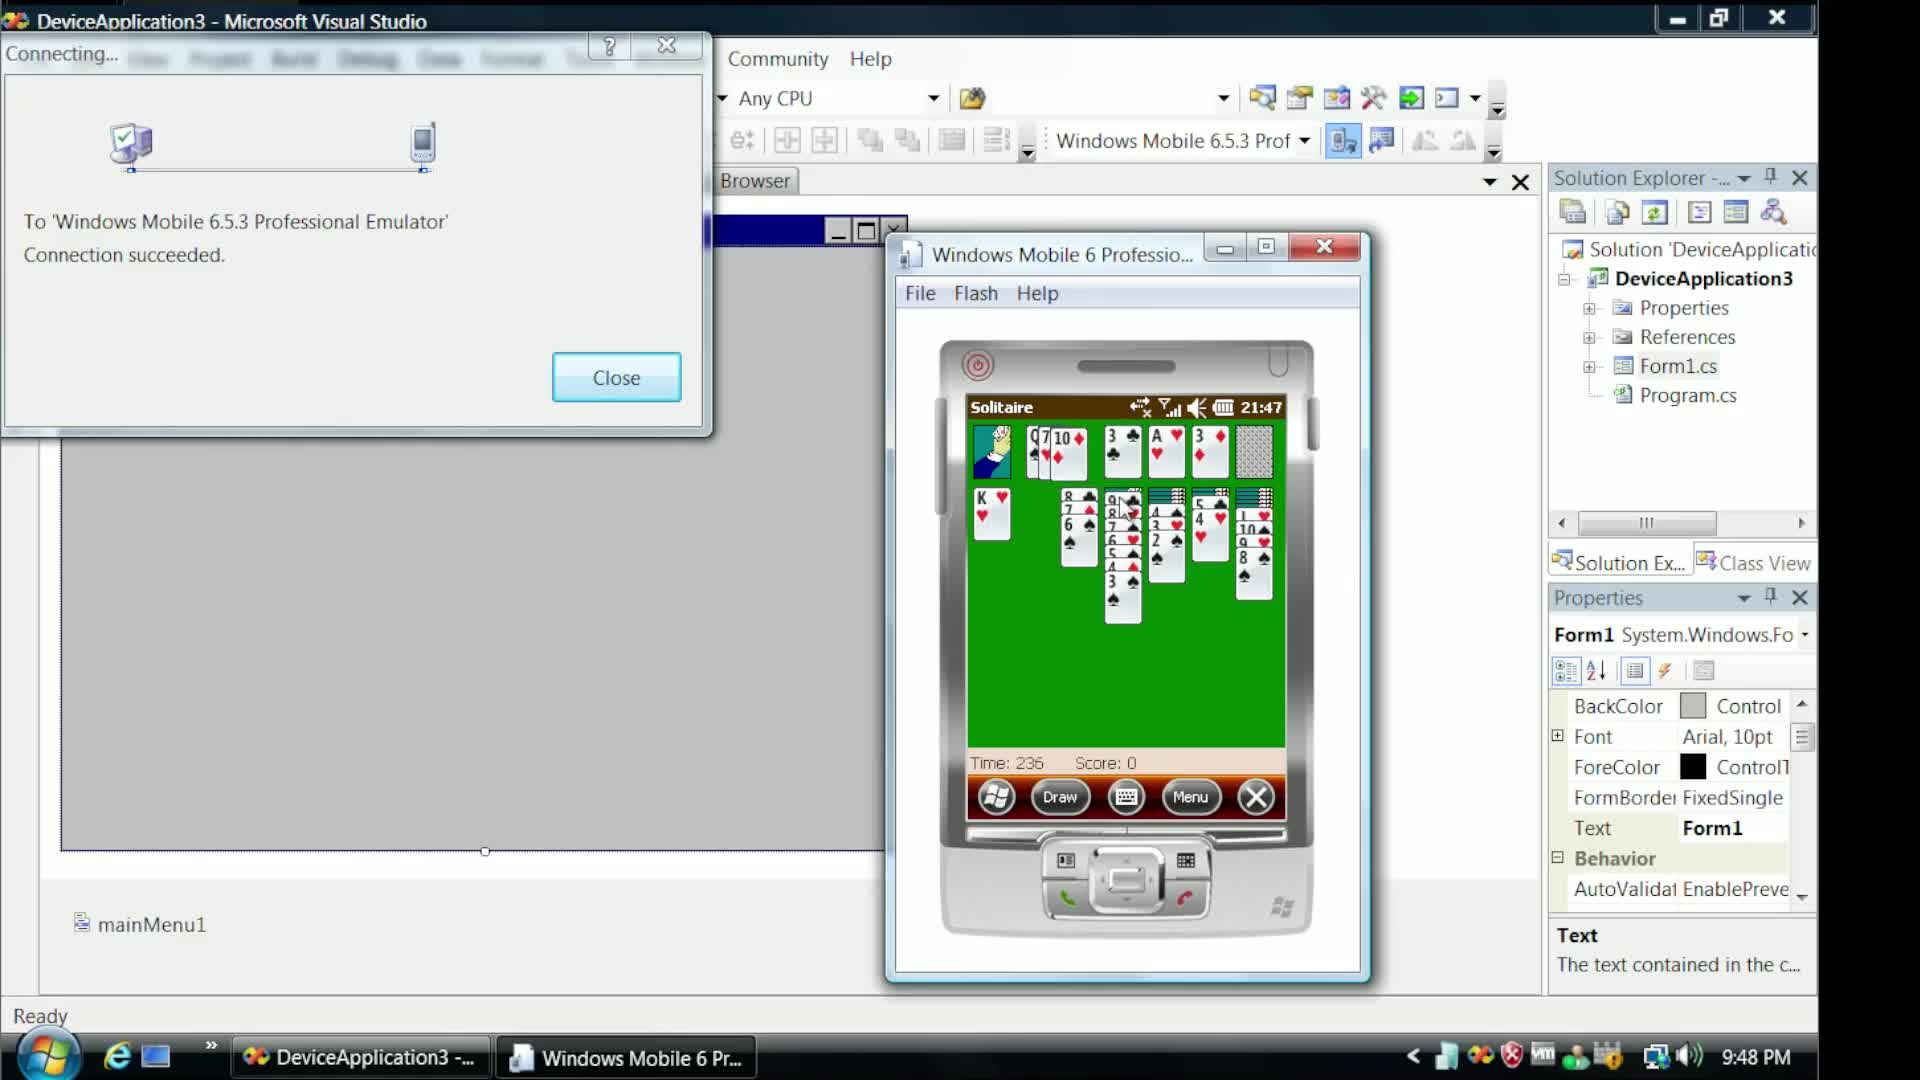The width and height of the screenshot is (1920, 1080).
Task: Expand the Font property row
Action: pyautogui.click(x=1557, y=736)
